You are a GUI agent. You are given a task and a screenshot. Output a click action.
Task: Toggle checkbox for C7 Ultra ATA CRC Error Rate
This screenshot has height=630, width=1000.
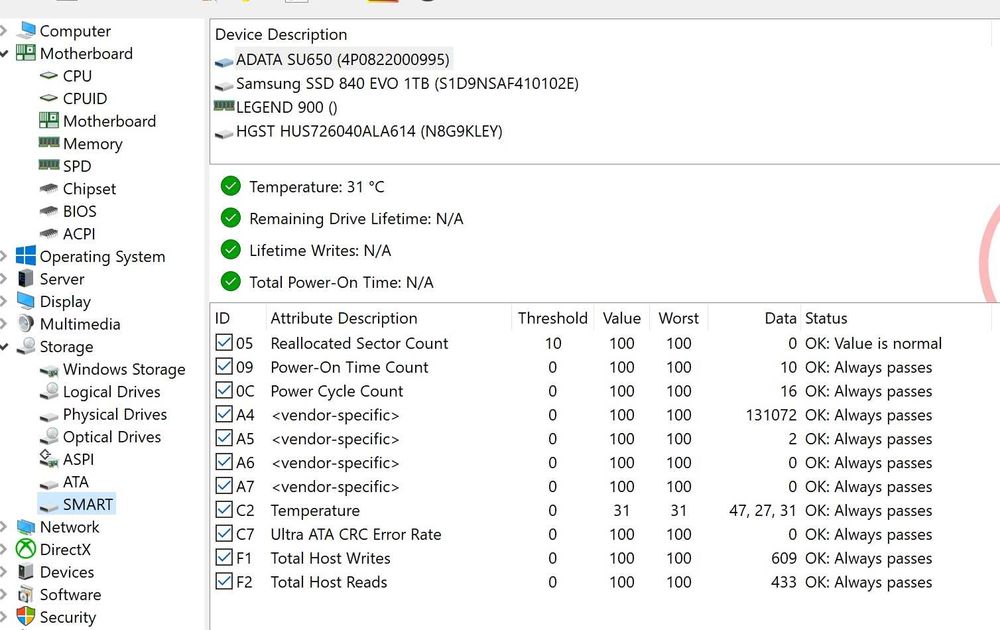click(224, 534)
